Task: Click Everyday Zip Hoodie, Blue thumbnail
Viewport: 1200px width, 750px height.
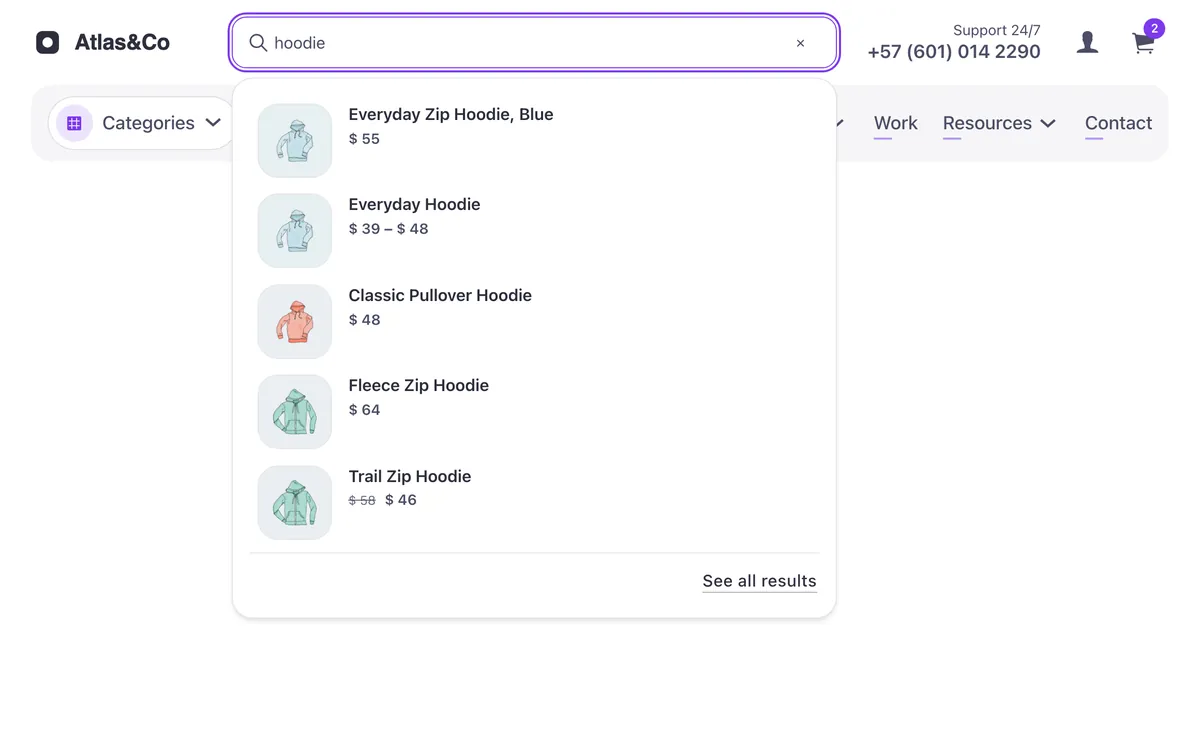Action: coord(295,140)
